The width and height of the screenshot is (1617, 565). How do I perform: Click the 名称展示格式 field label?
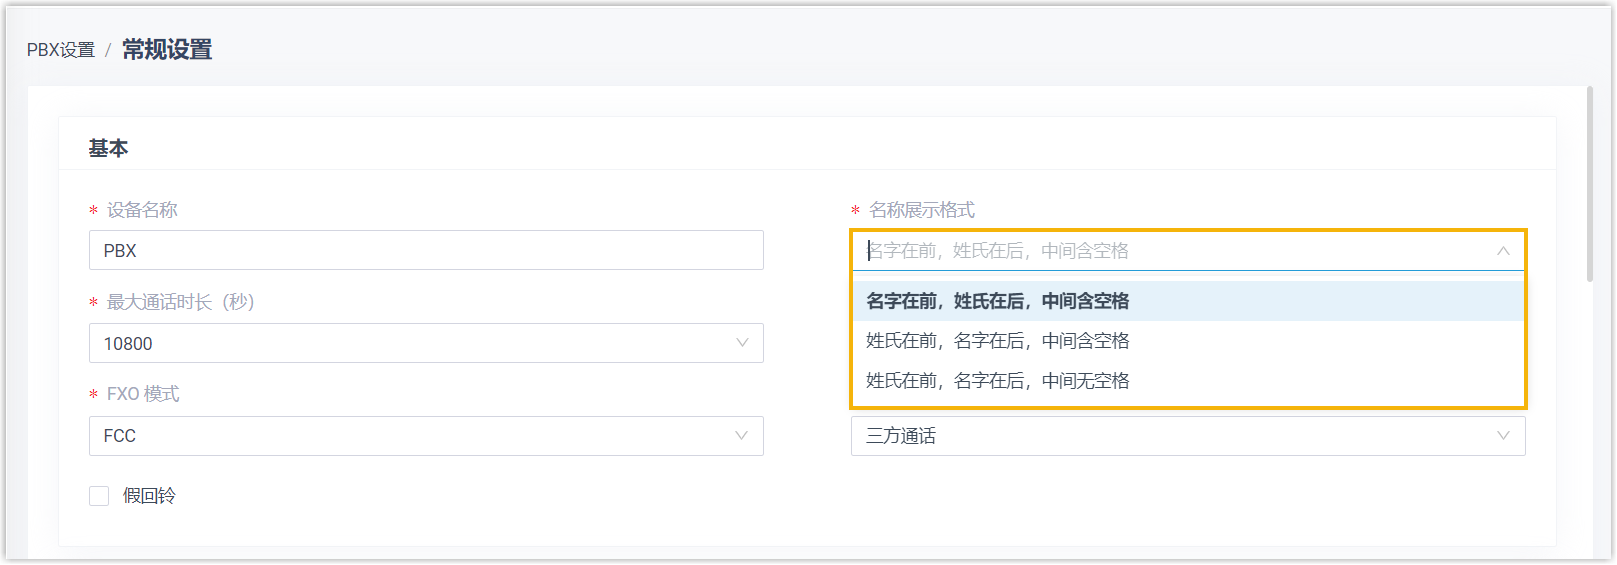pyautogui.click(x=921, y=210)
